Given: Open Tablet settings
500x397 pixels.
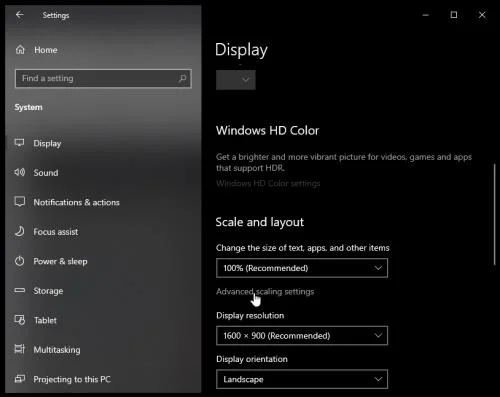Looking at the screenshot, I should pos(103,320).
